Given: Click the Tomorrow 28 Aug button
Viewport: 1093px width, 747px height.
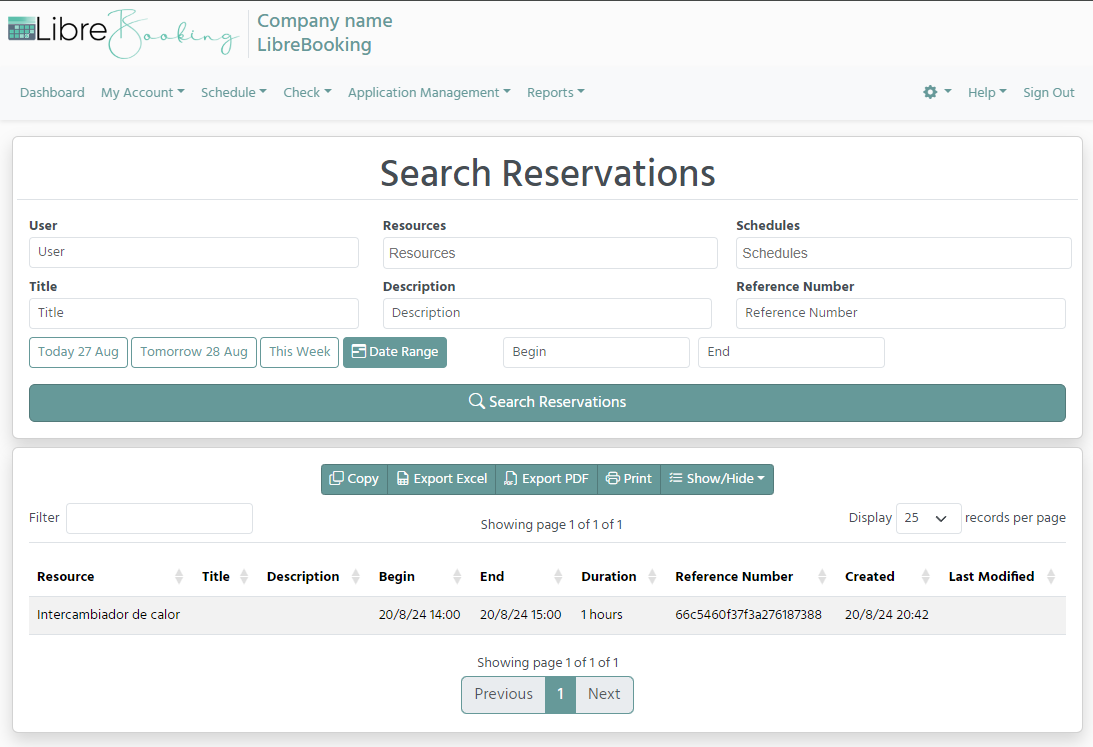Looking at the screenshot, I should (193, 352).
